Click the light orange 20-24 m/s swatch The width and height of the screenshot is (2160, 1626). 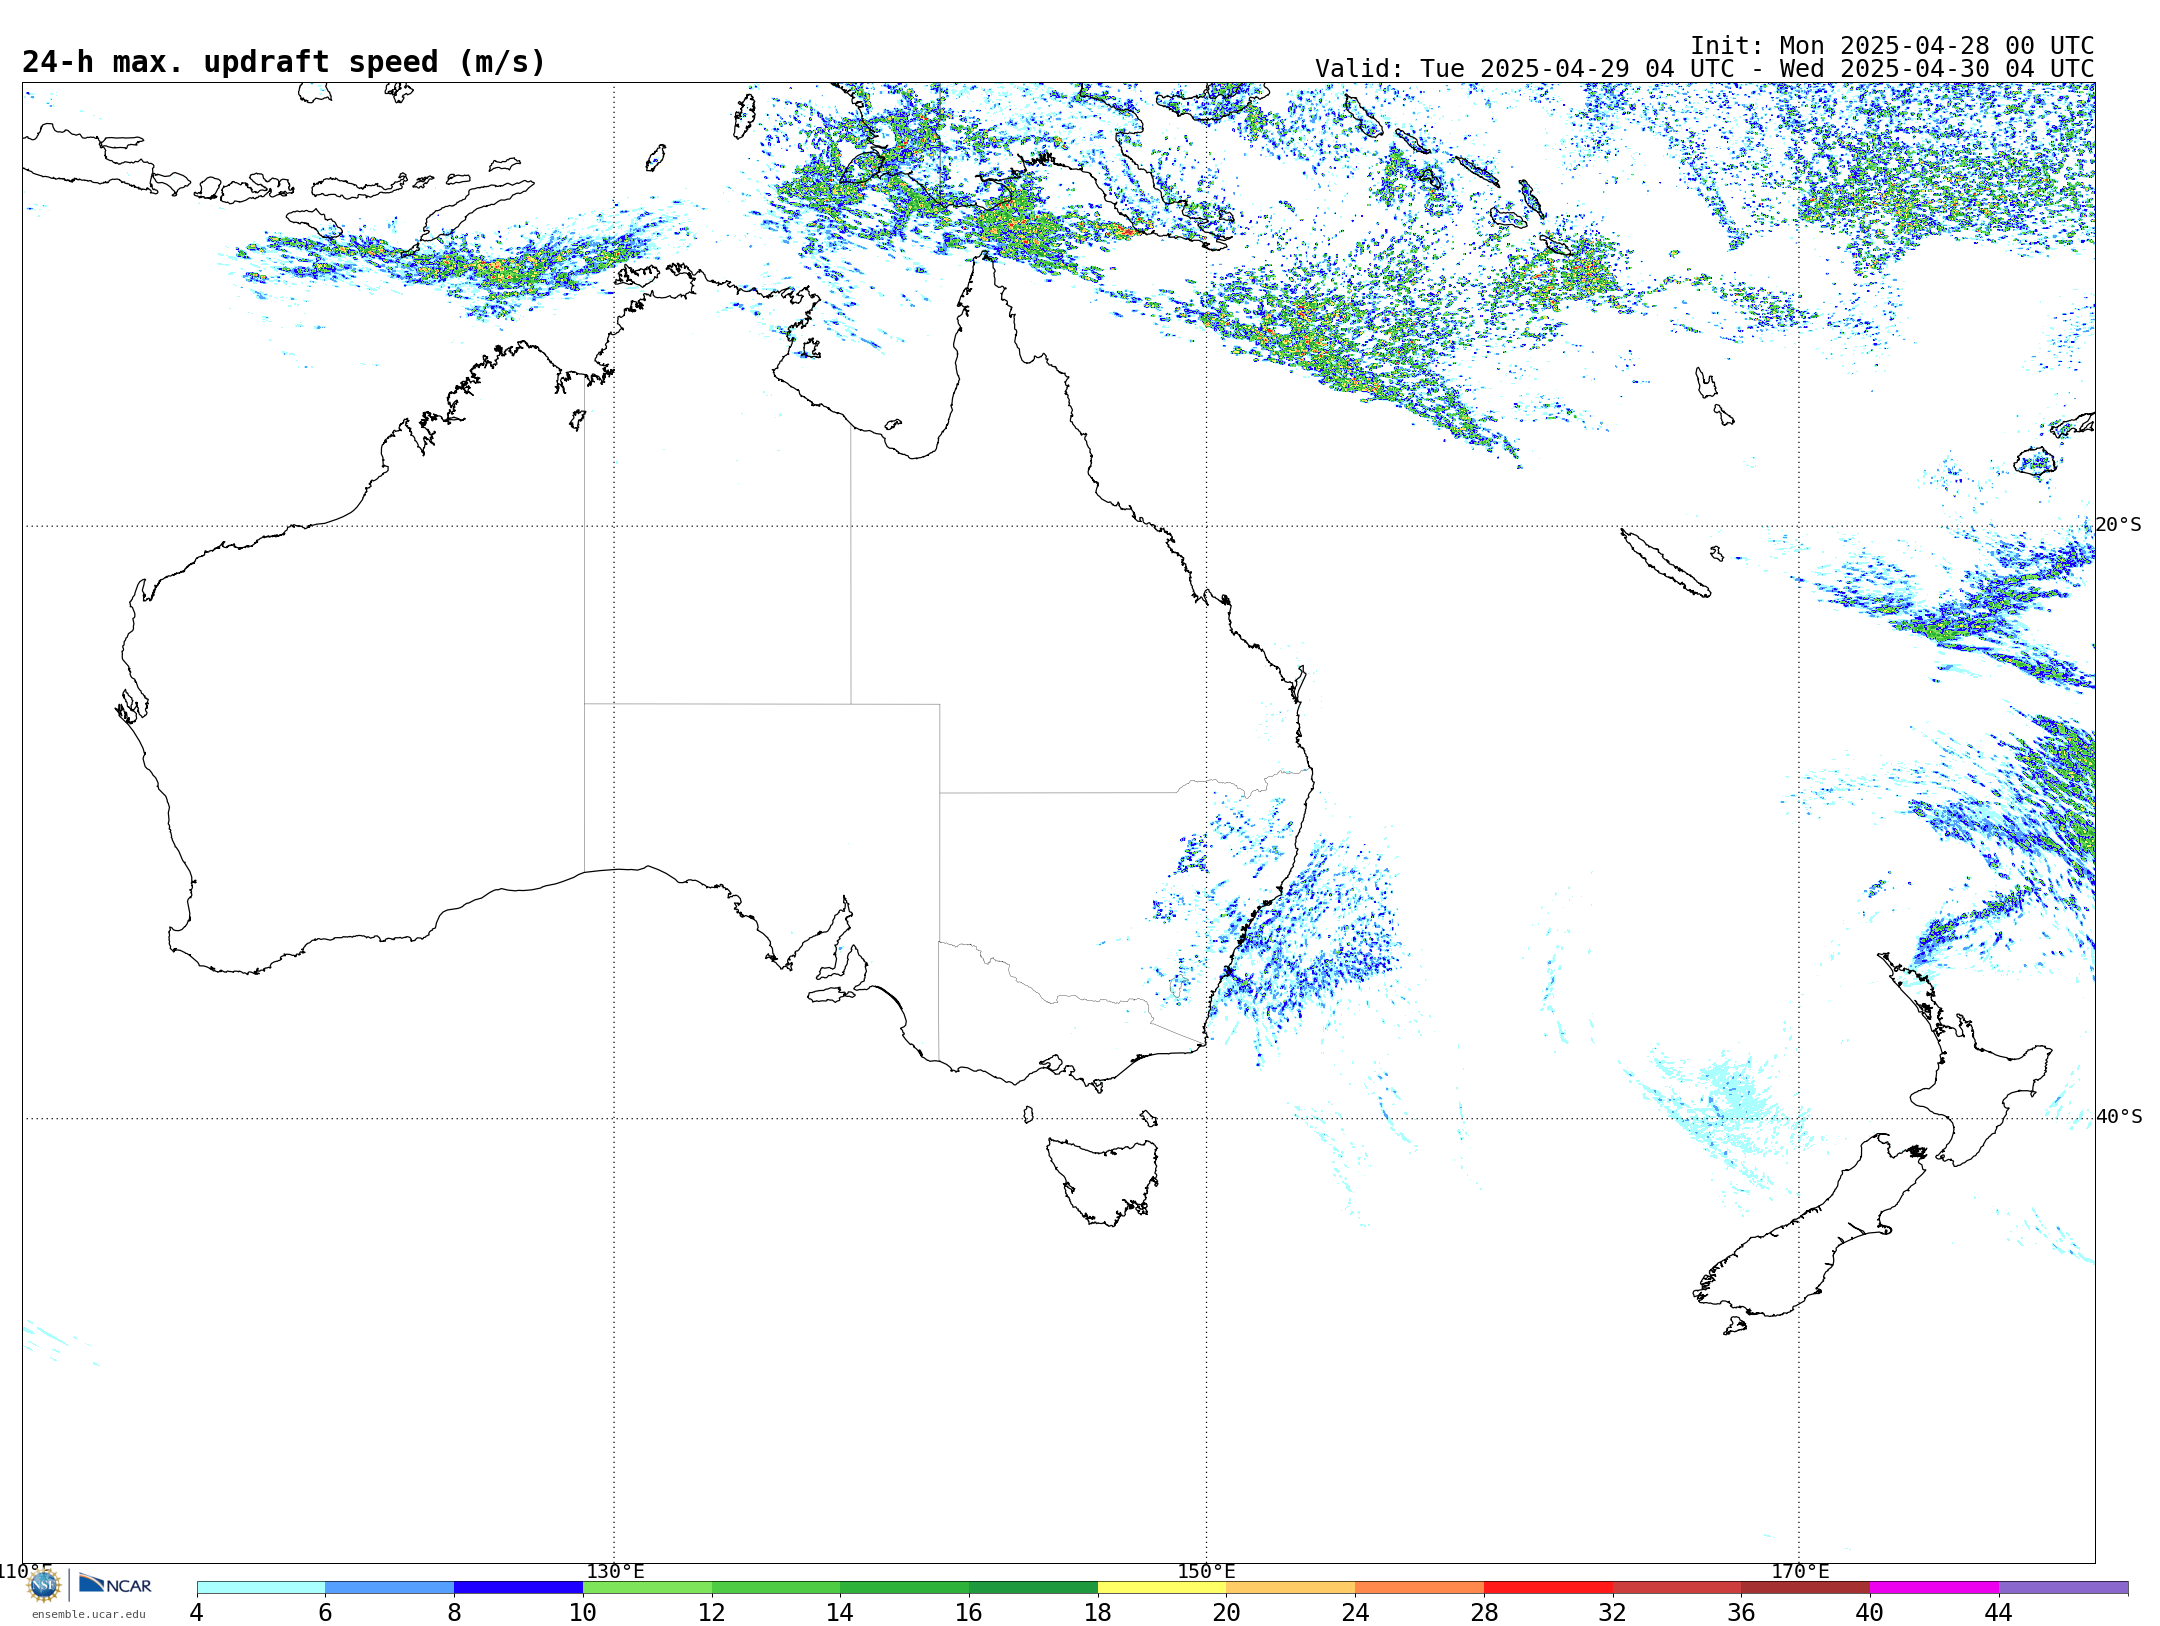tap(1291, 1588)
